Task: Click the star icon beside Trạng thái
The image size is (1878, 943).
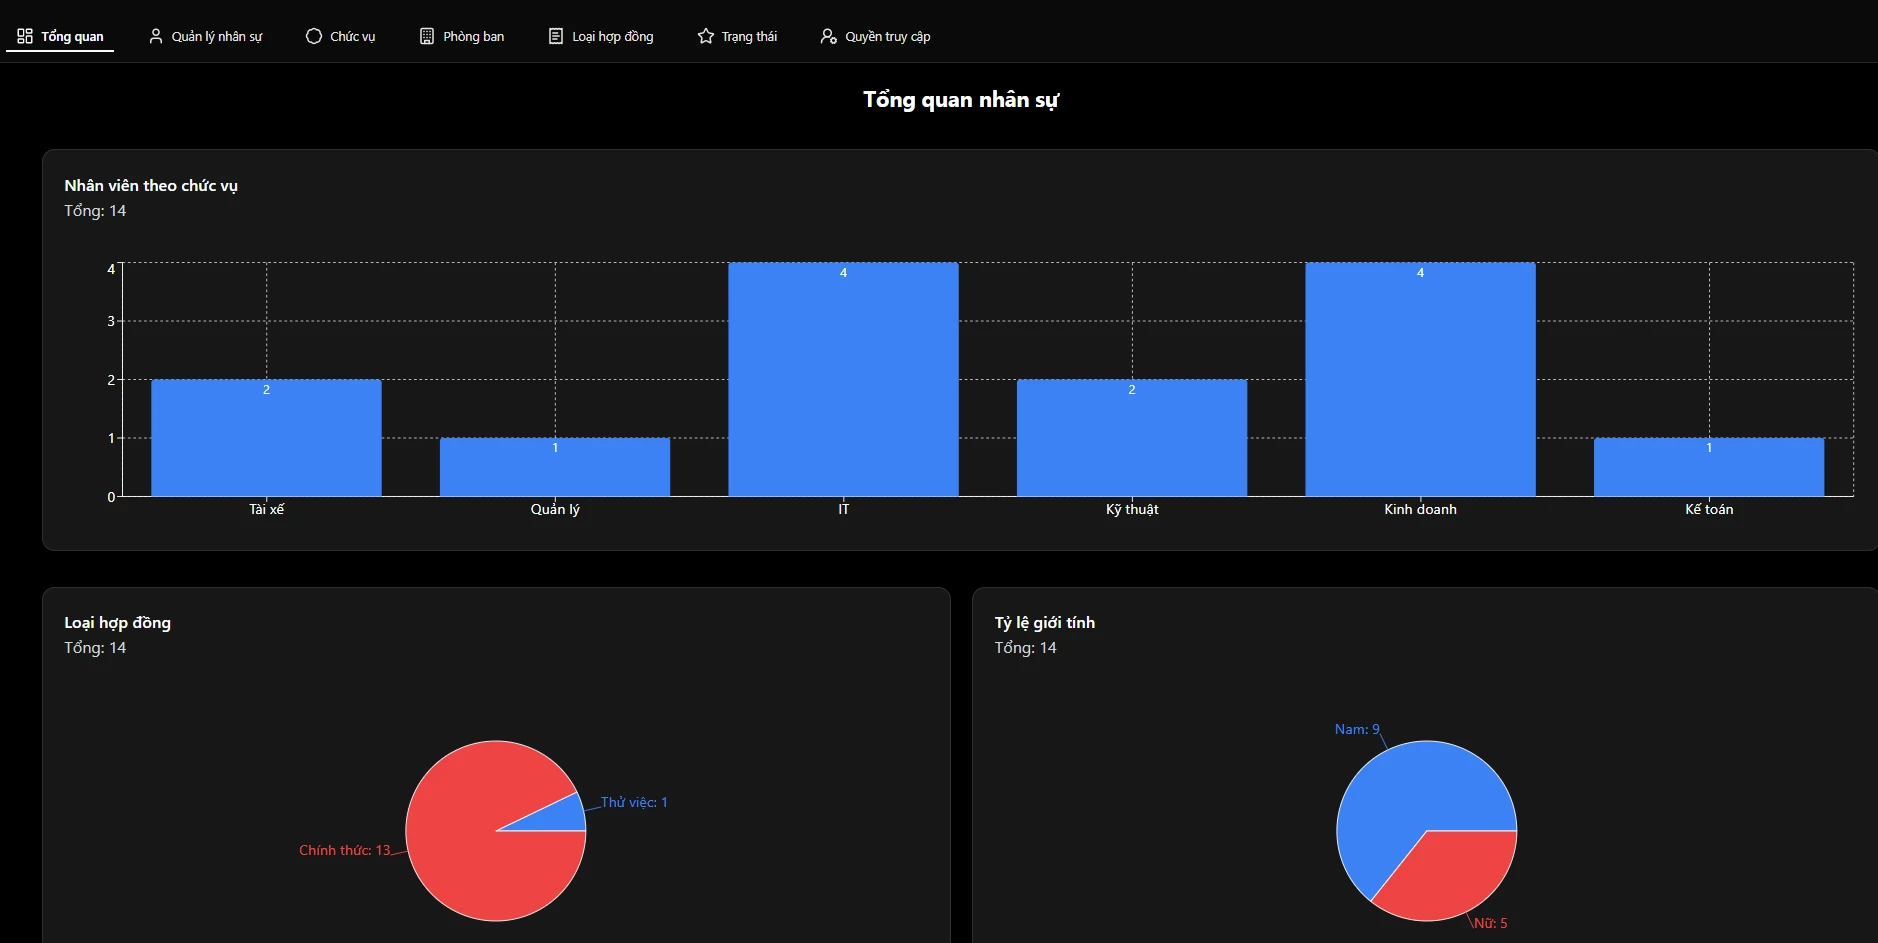Action: (706, 36)
